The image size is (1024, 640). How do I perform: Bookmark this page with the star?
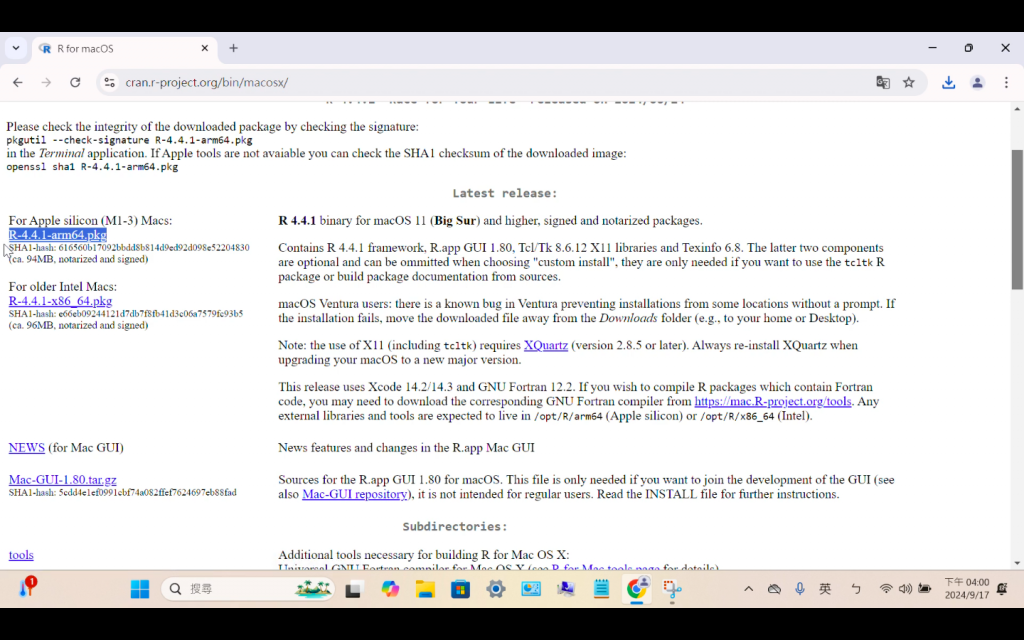click(x=908, y=82)
